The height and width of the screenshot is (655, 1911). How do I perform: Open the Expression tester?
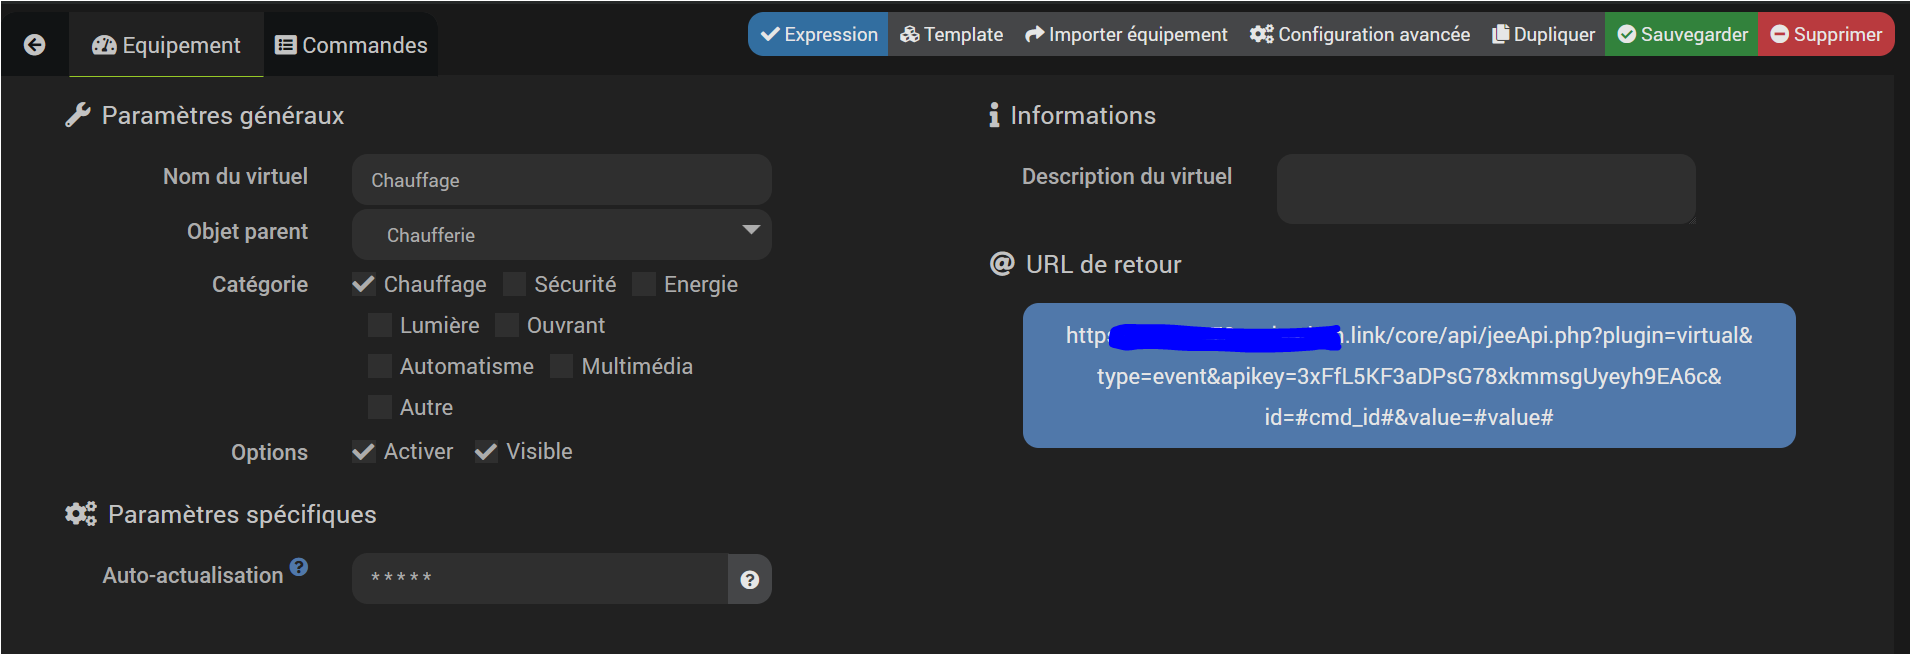tap(818, 35)
